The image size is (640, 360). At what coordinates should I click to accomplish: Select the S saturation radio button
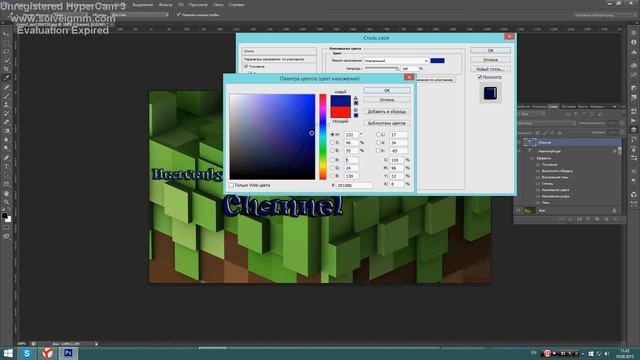point(333,142)
